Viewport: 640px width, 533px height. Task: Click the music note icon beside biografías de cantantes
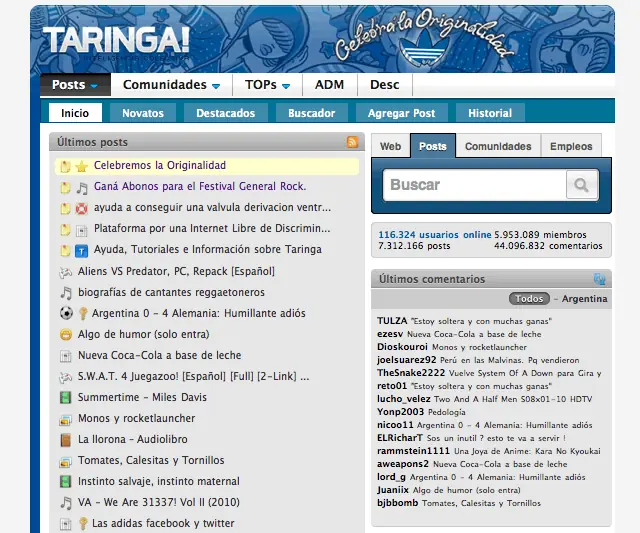coord(66,293)
